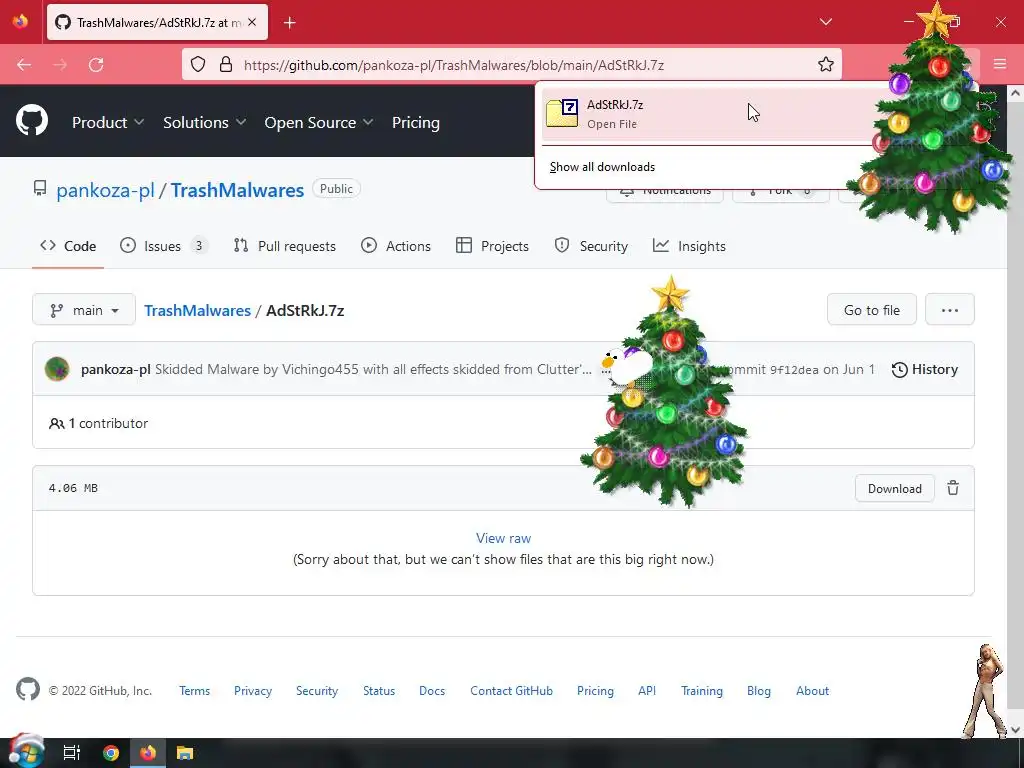Switch to the Security tab

[x=591, y=246]
